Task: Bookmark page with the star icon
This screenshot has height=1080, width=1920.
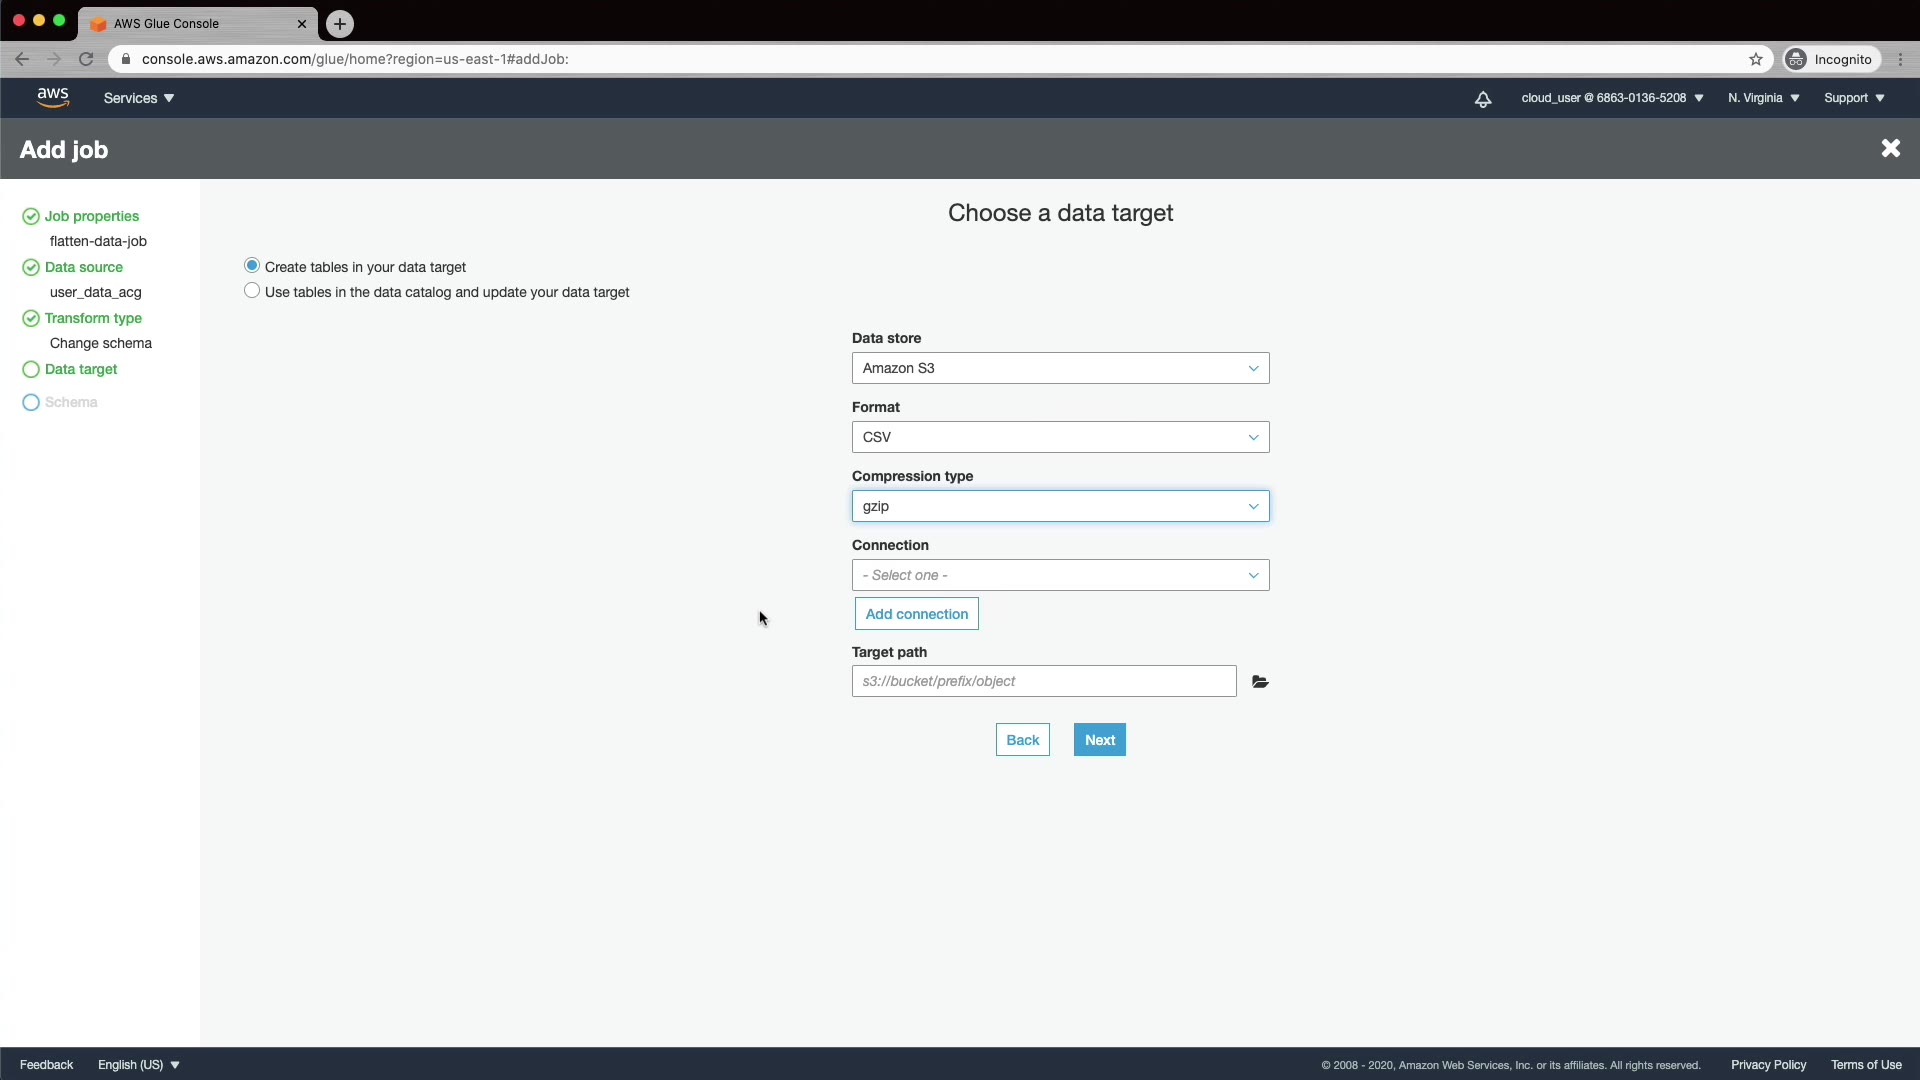Action: tap(1756, 60)
